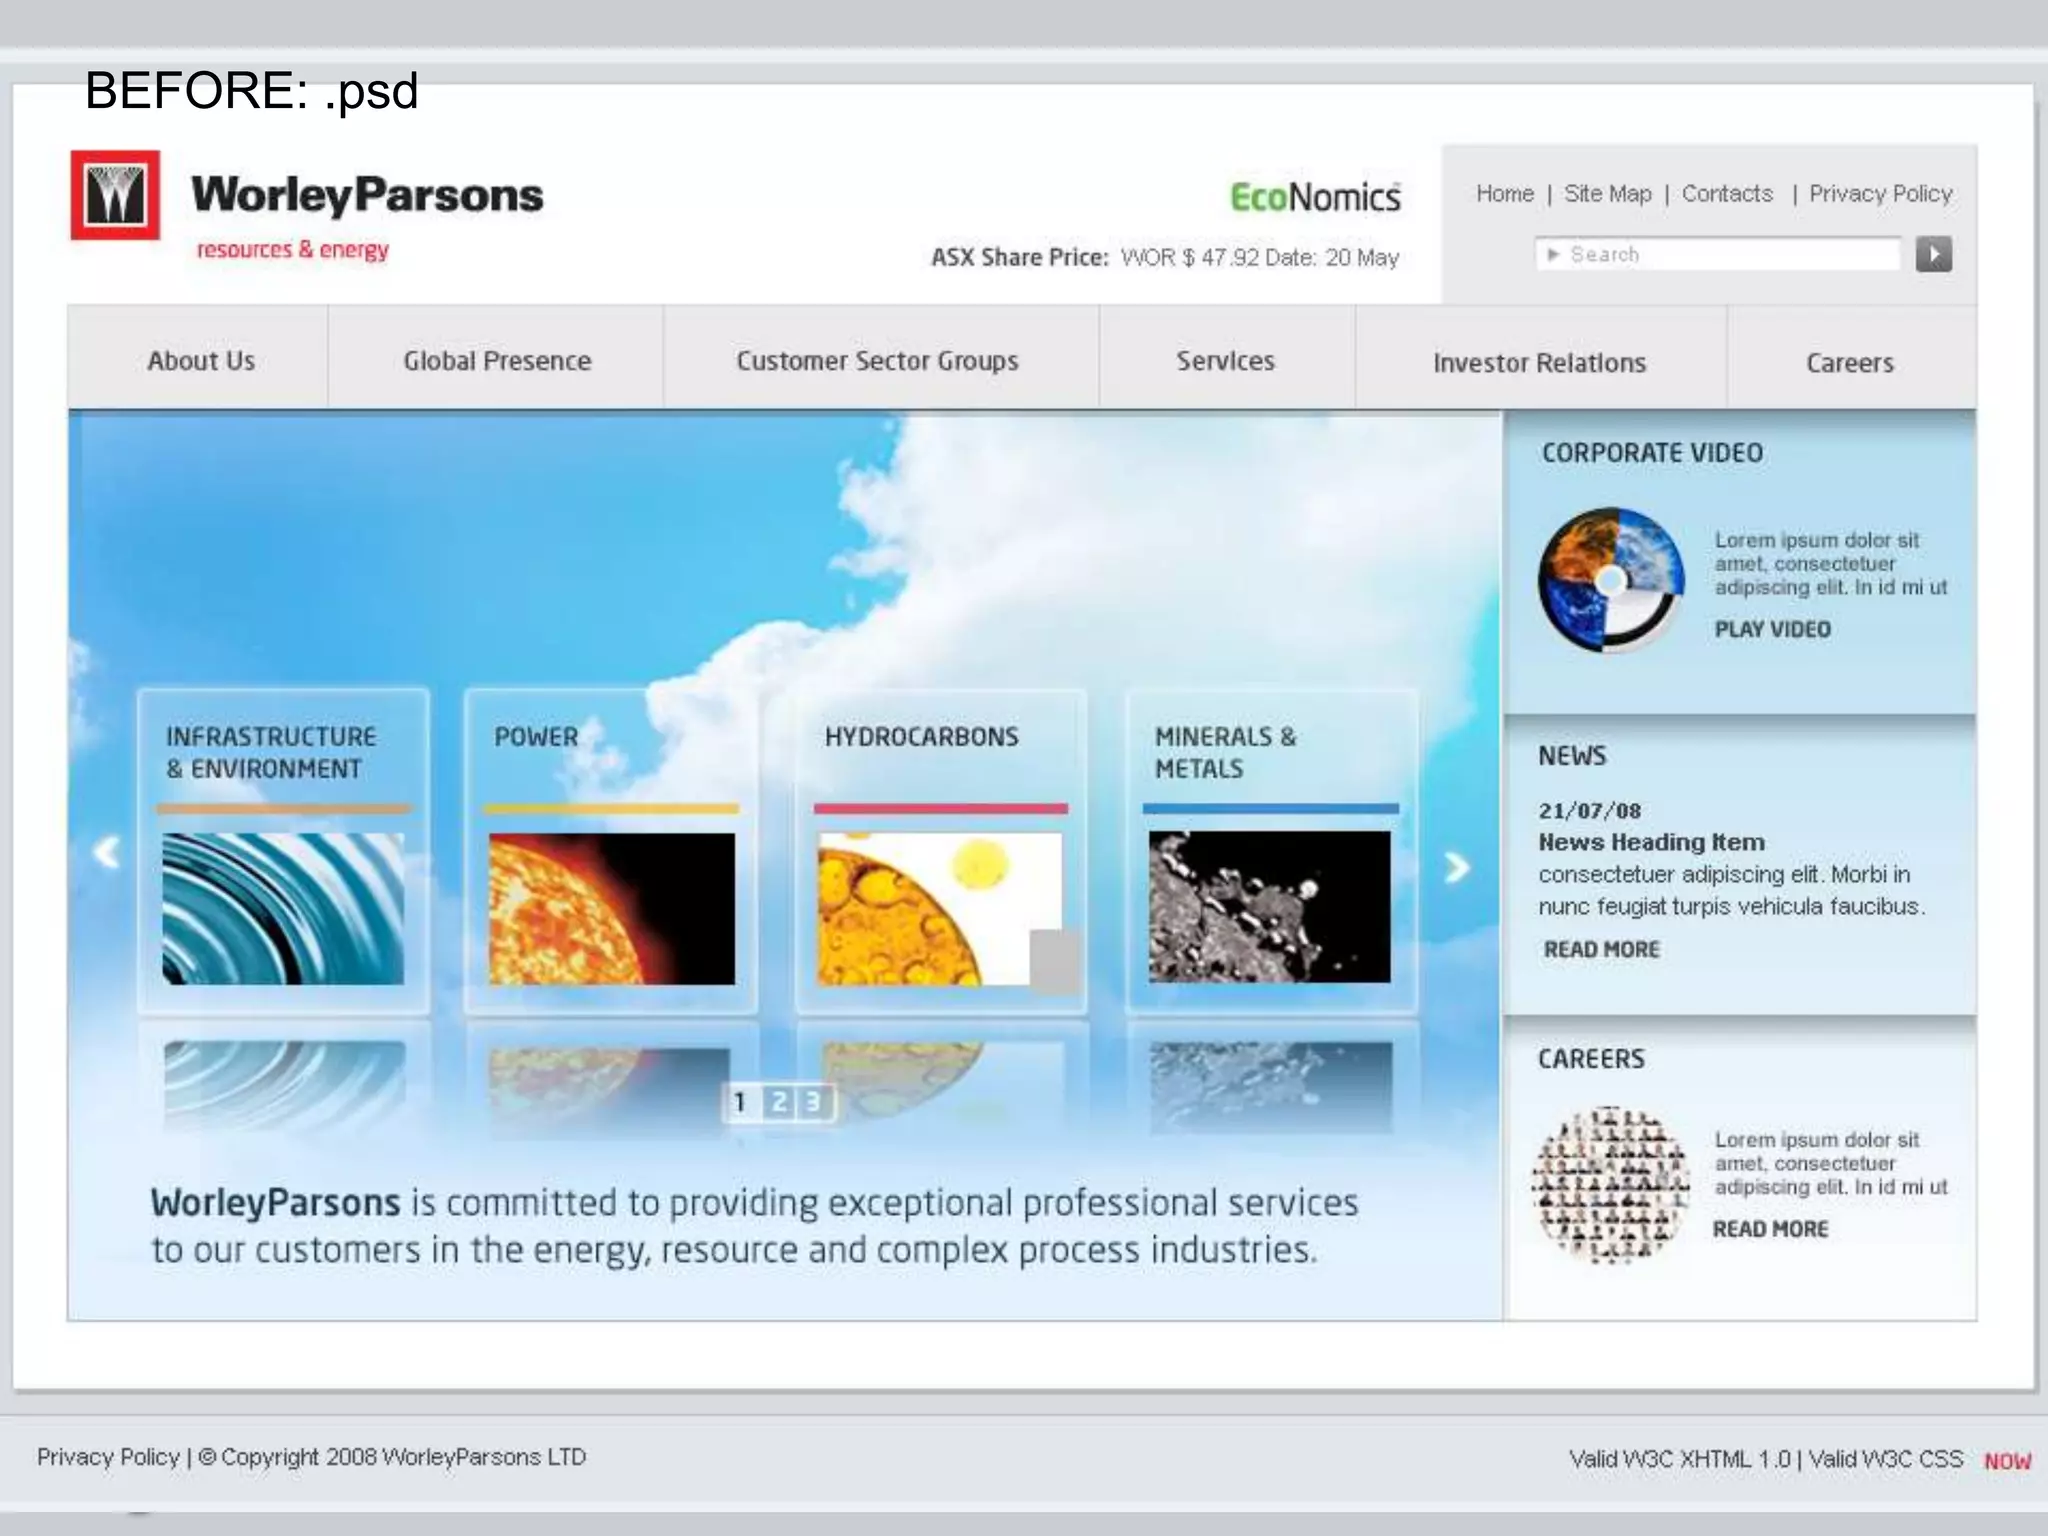The height and width of the screenshot is (1536, 2048).
Task: Open the About Us menu
Action: [201, 361]
